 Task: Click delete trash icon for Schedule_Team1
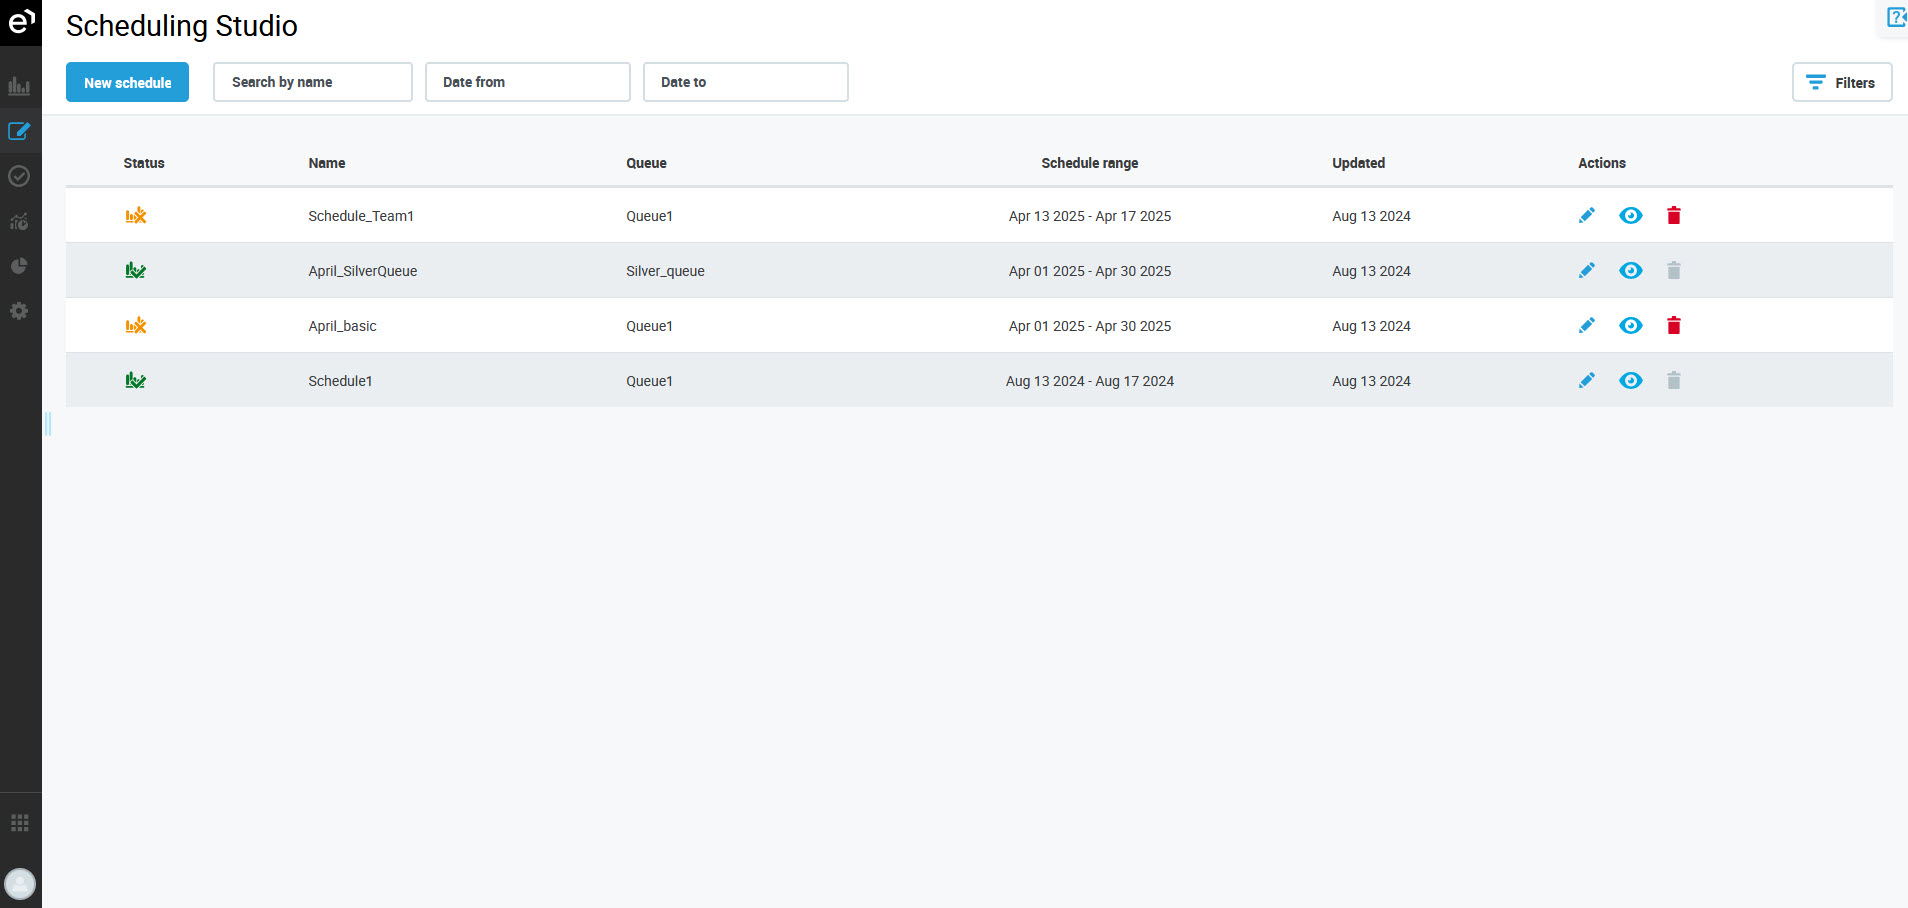1673,215
